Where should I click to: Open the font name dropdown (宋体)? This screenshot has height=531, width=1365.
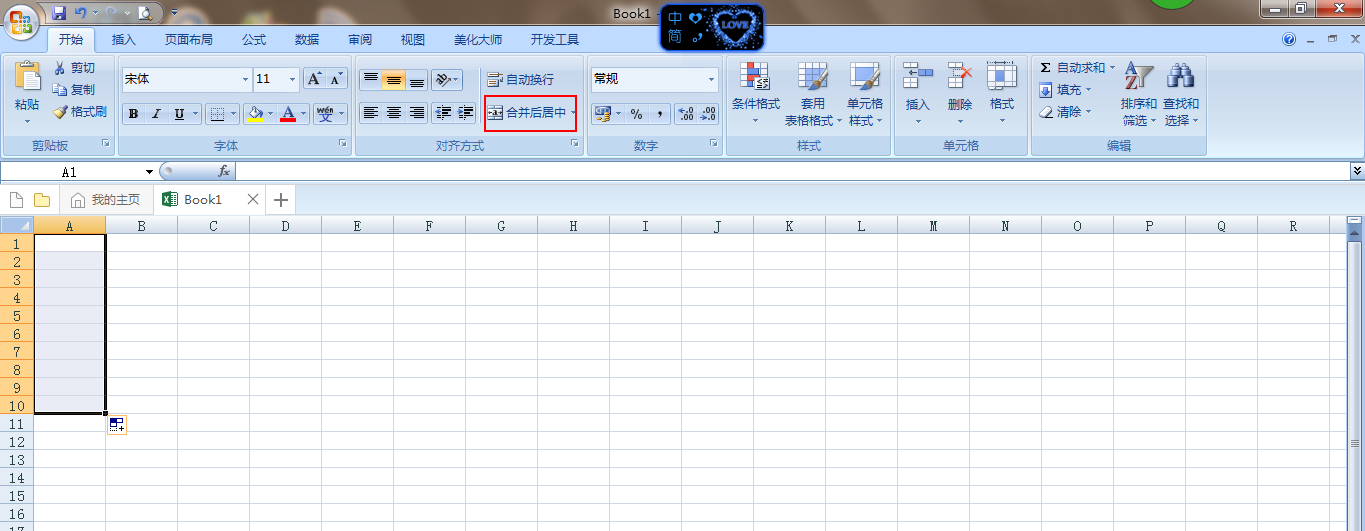point(245,80)
